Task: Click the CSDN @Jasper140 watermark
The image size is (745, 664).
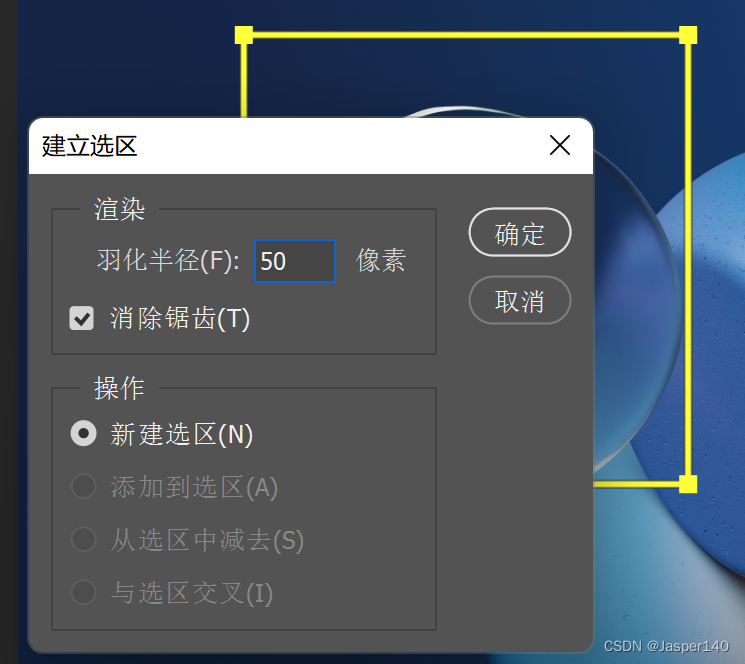Action: click(x=666, y=646)
